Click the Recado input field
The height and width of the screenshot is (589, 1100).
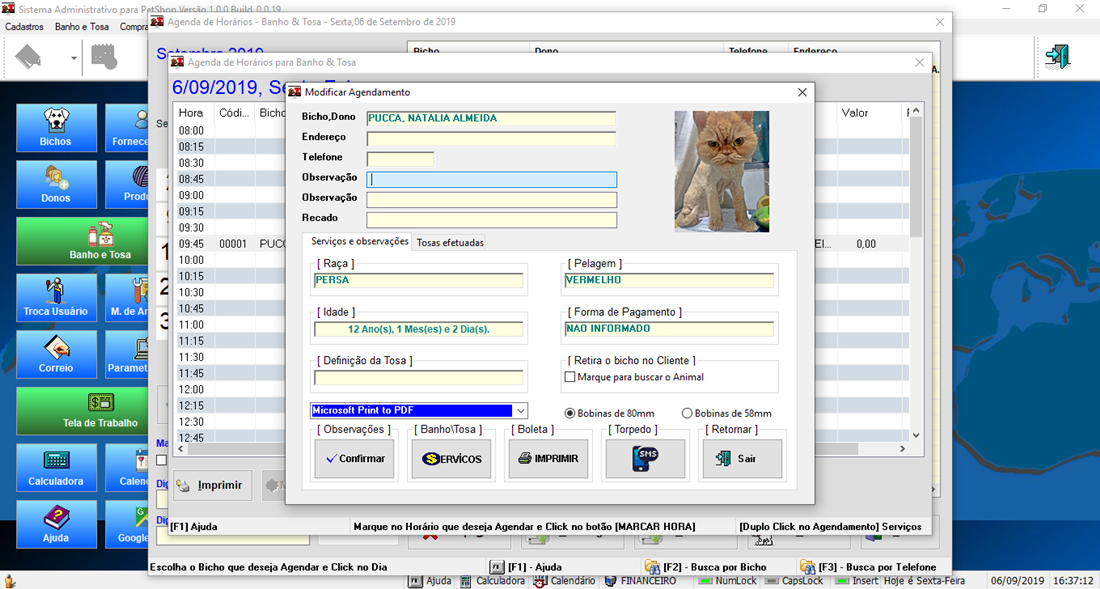point(491,220)
